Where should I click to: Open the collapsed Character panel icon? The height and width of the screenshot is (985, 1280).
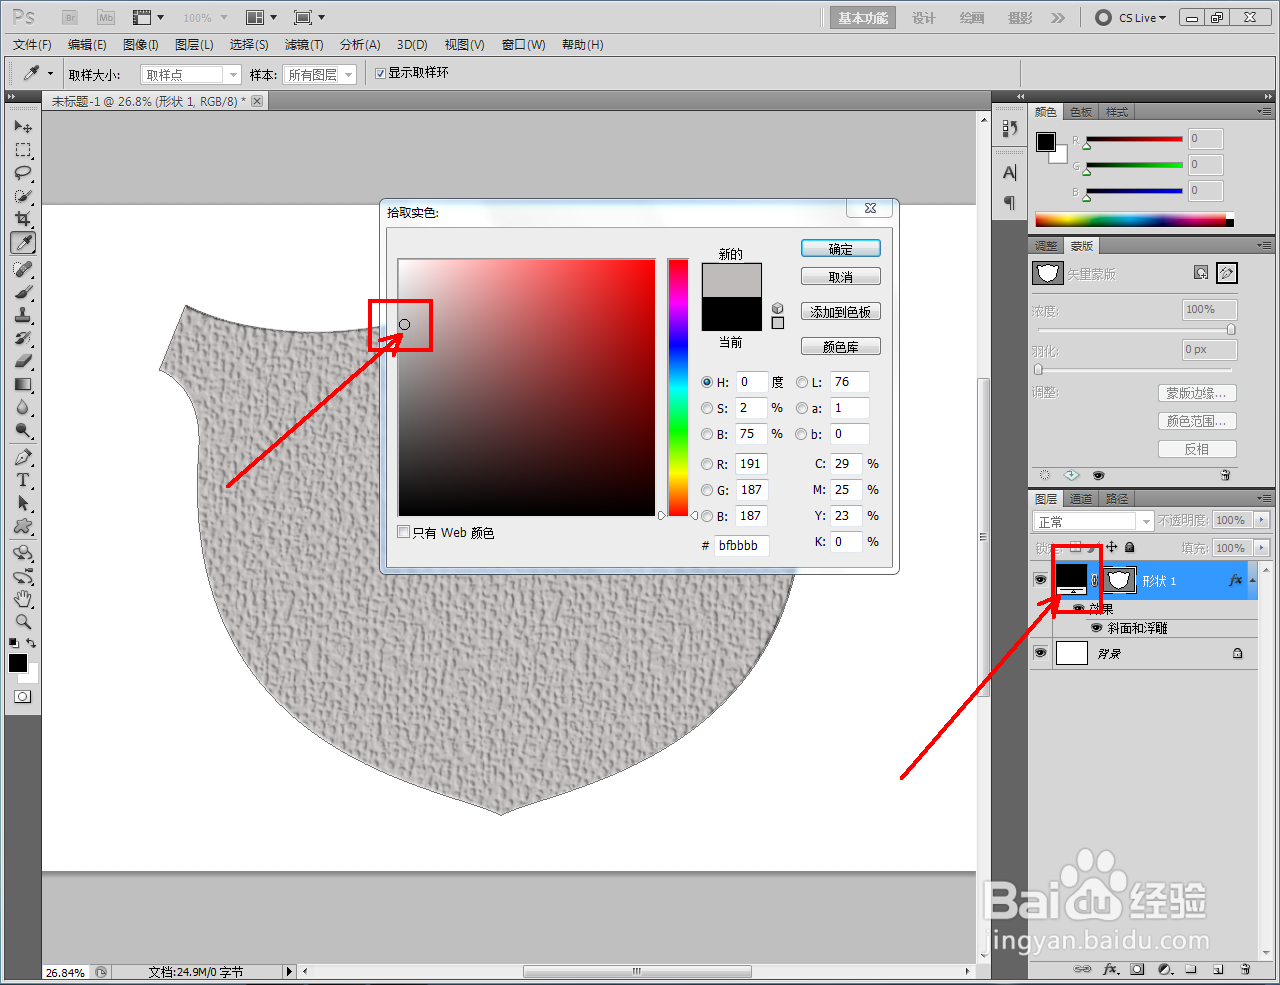(1010, 173)
